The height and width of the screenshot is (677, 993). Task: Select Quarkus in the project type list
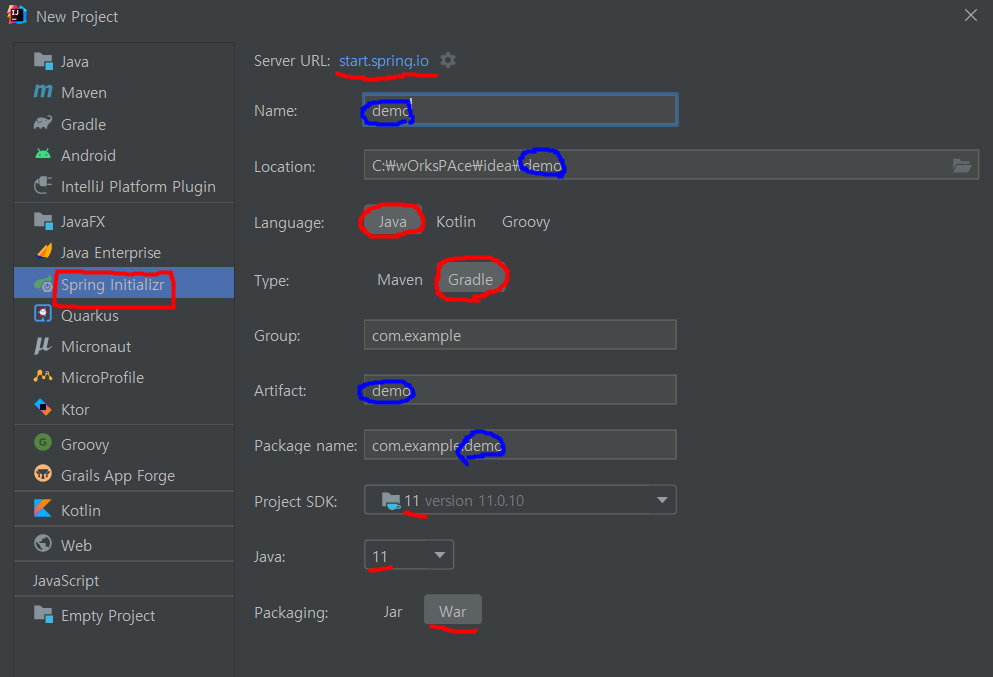[x=124, y=315]
